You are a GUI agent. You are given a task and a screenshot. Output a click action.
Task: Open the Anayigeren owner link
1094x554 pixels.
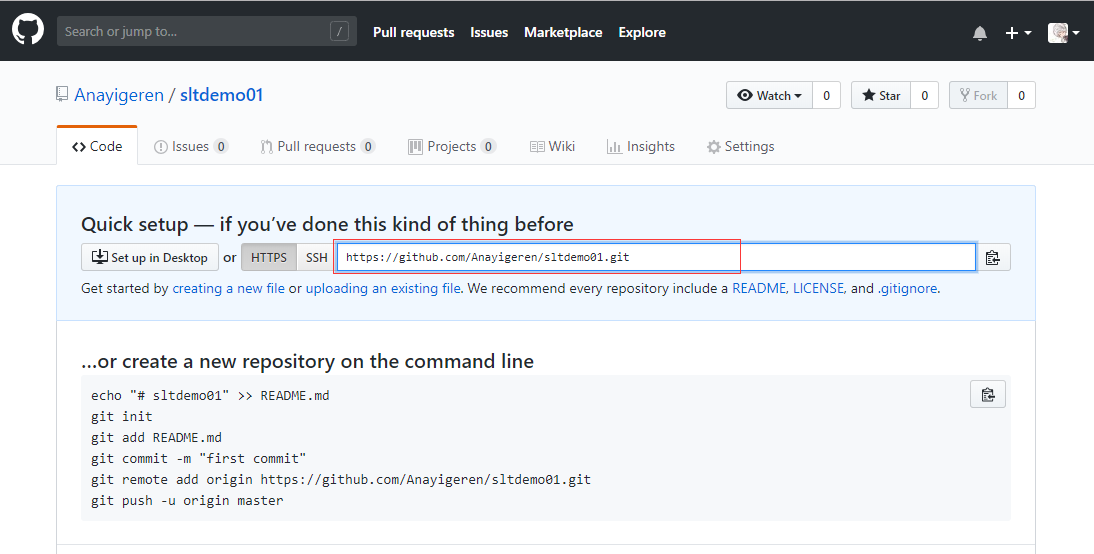click(x=119, y=95)
